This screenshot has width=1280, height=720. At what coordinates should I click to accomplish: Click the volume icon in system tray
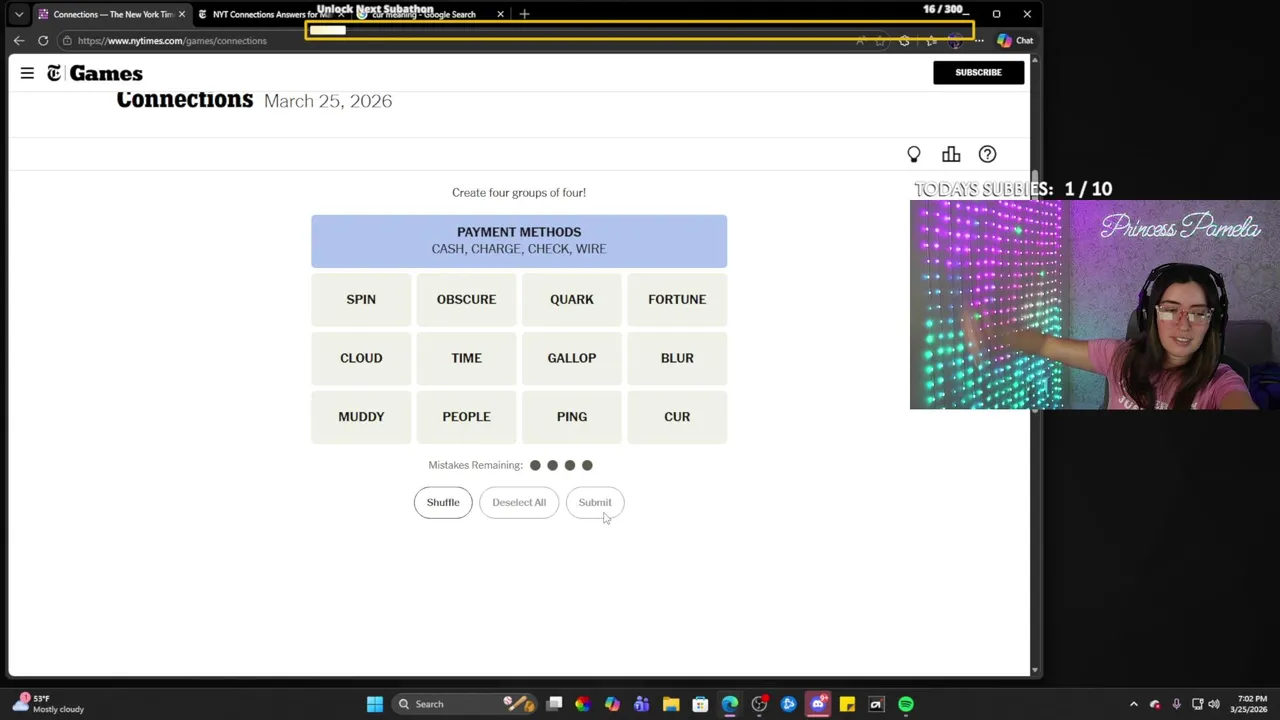tap(1215, 704)
